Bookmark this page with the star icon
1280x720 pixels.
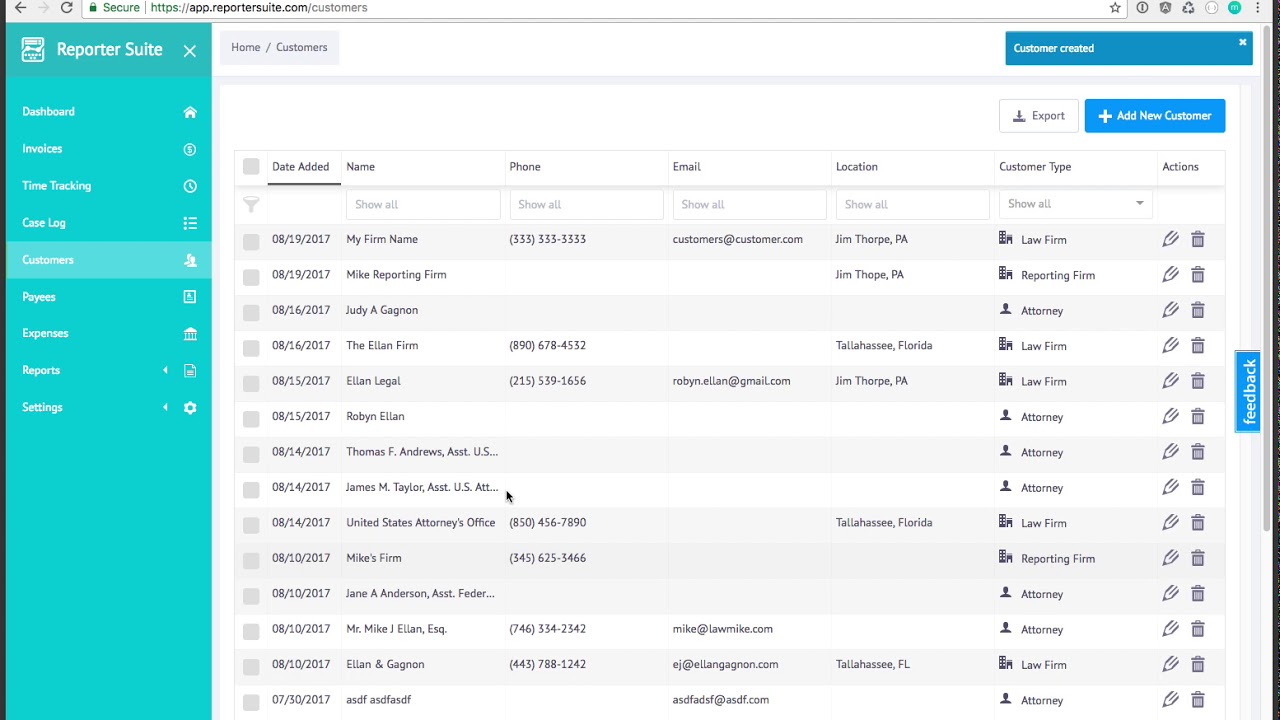coord(1115,8)
